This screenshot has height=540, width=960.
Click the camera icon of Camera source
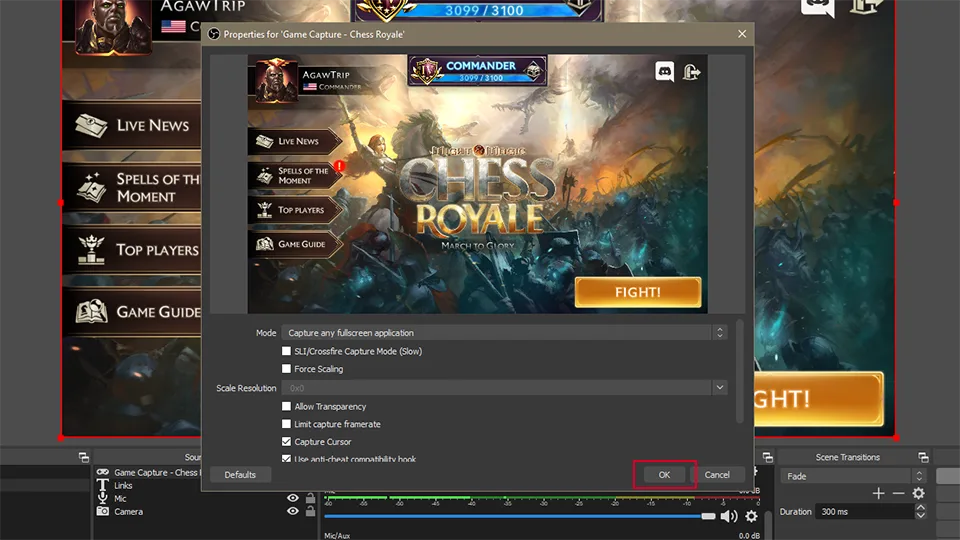click(103, 511)
